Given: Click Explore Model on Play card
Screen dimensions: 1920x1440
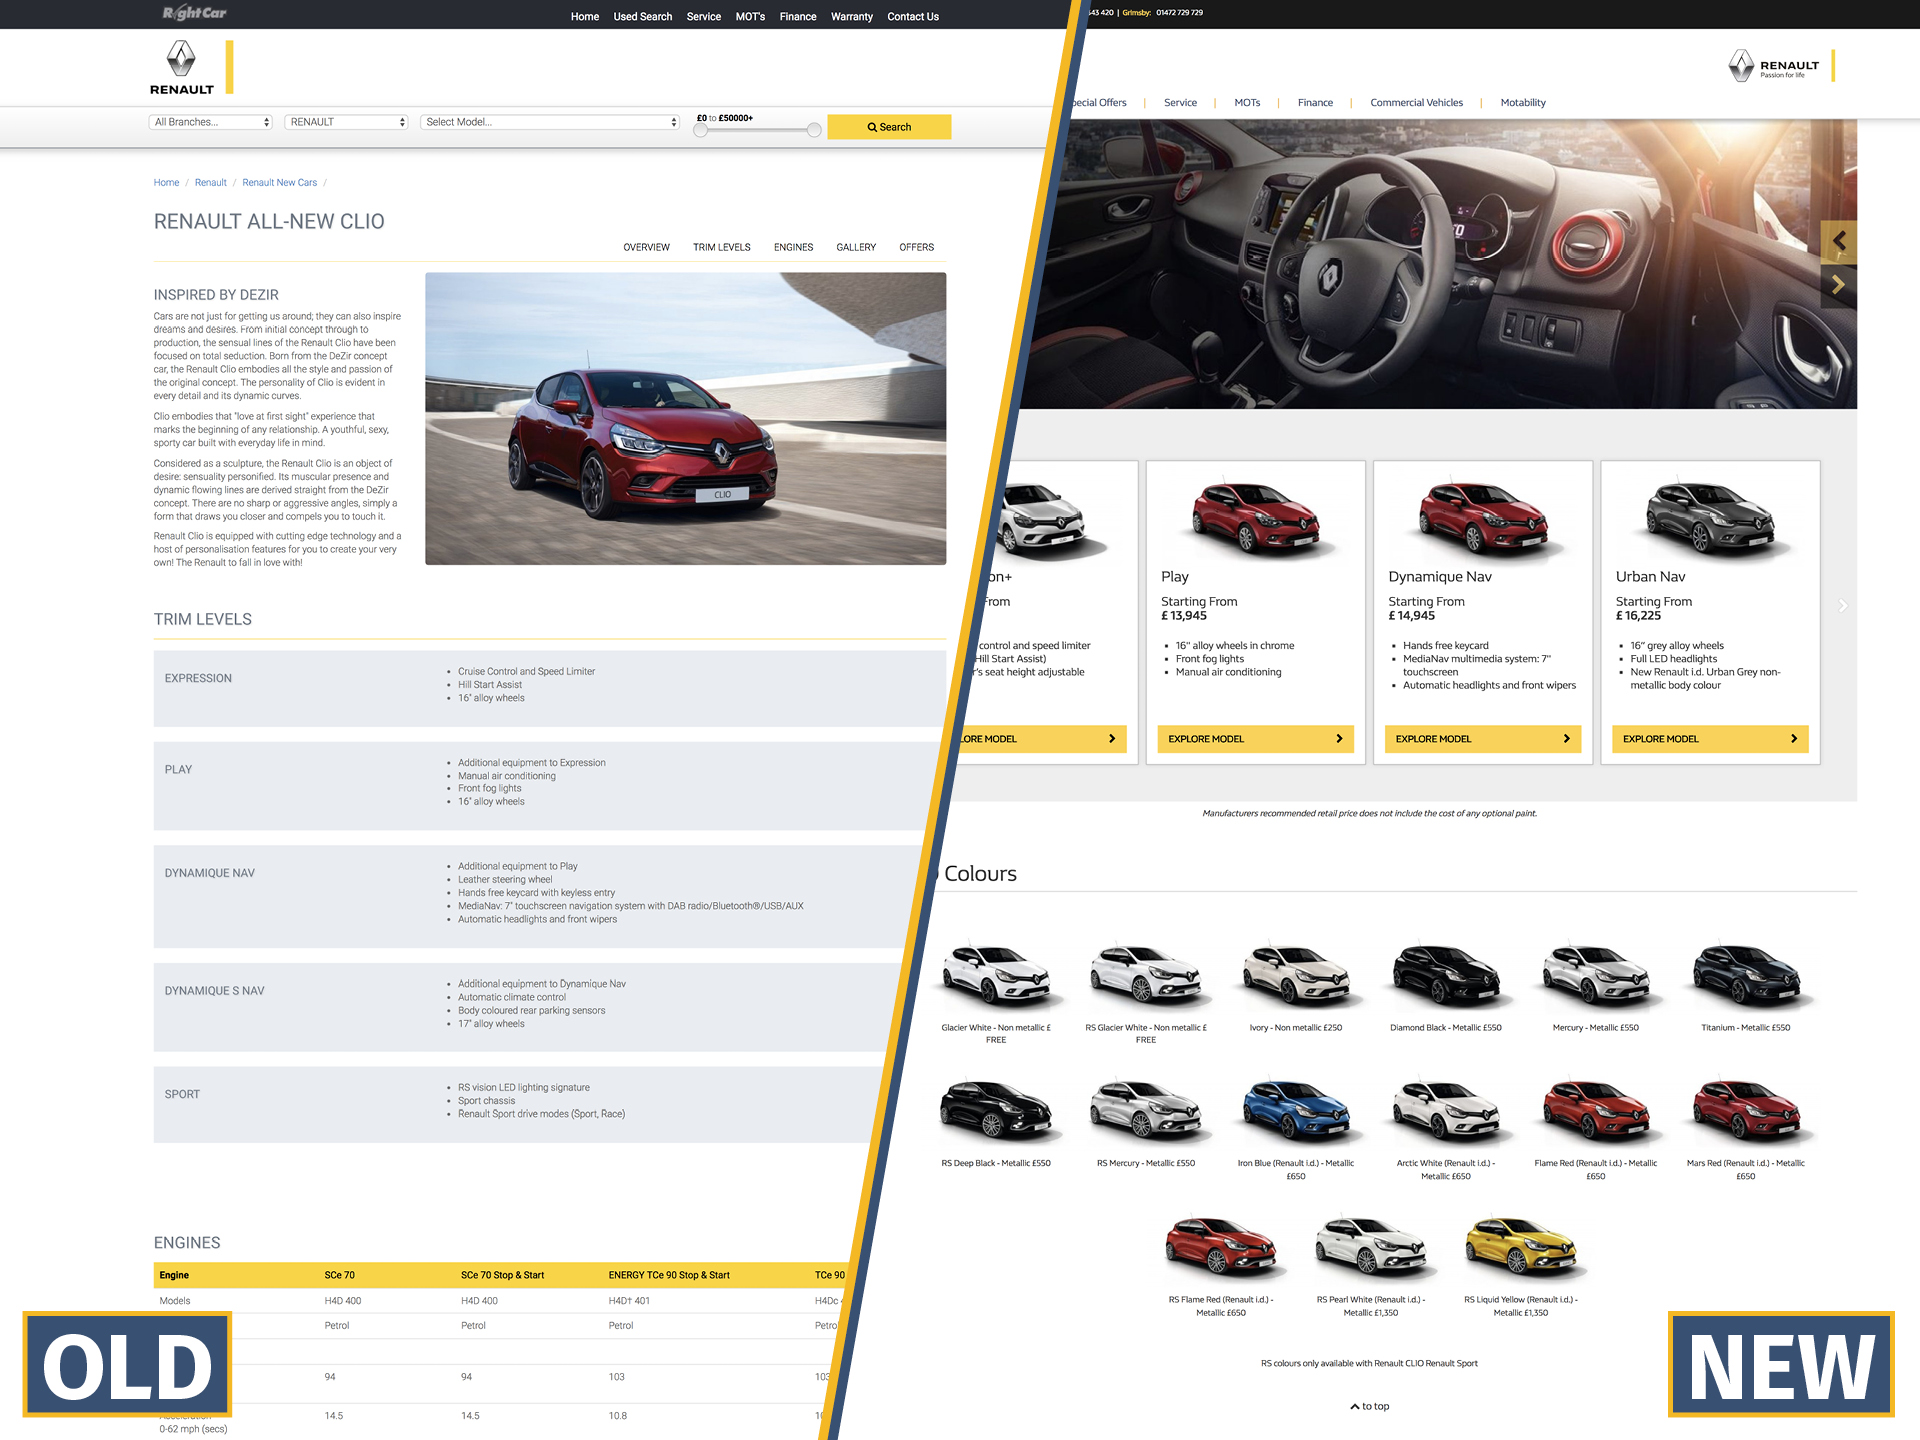Looking at the screenshot, I should pos(1256,739).
